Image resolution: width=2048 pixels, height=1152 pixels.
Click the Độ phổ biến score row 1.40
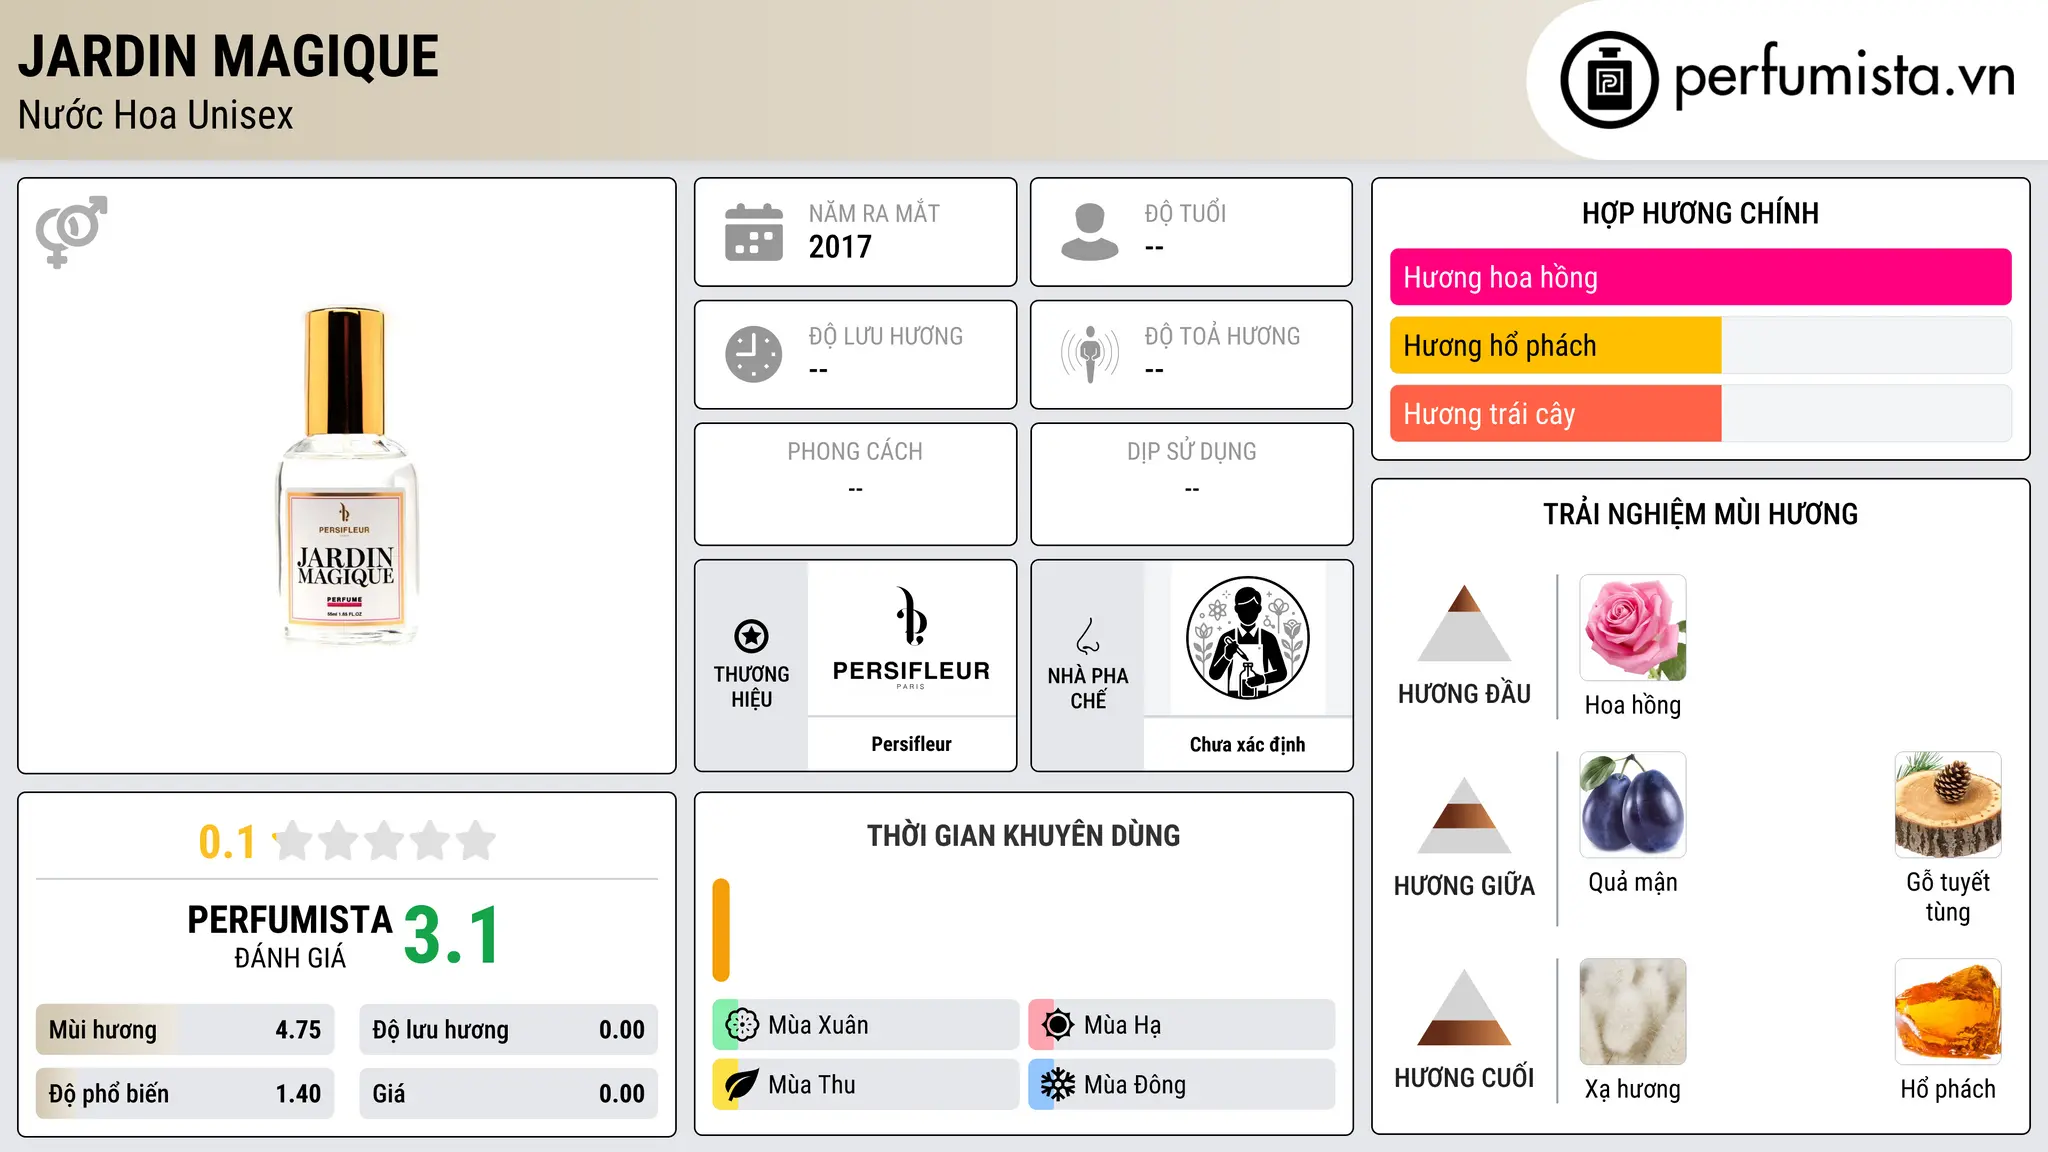pyautogui.click(x=185, y=1094)
